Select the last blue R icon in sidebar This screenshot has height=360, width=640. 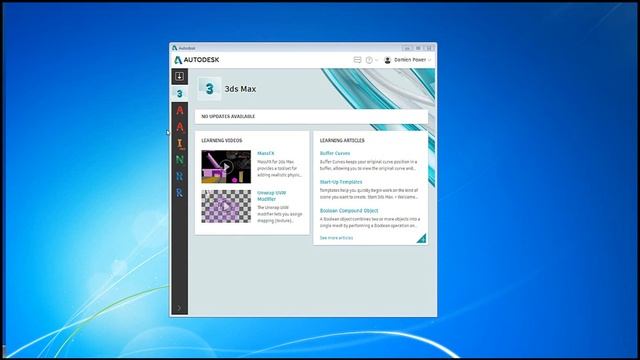point(180,193)
